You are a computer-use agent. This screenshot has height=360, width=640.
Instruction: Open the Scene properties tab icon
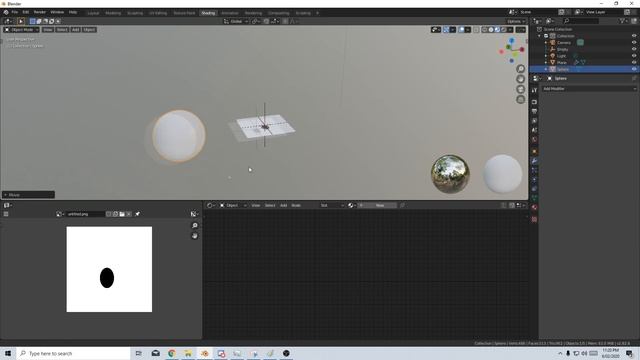(534, 130)
